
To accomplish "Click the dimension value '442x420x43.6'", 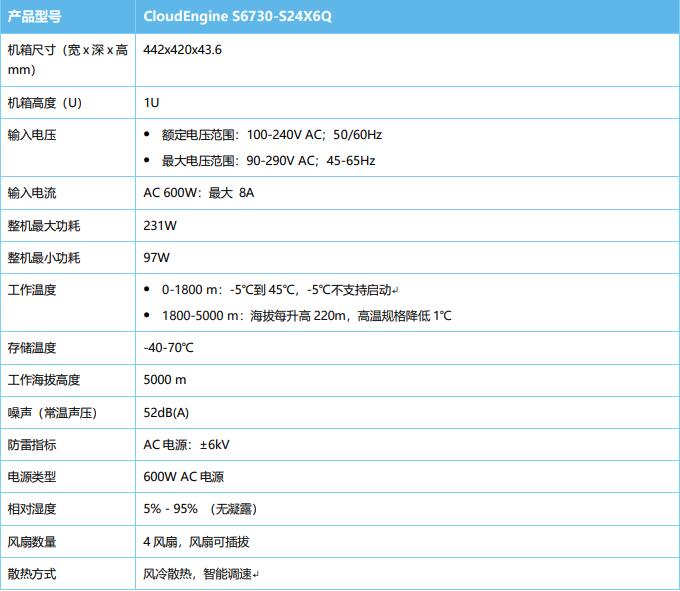I will (x=183, y=50).
